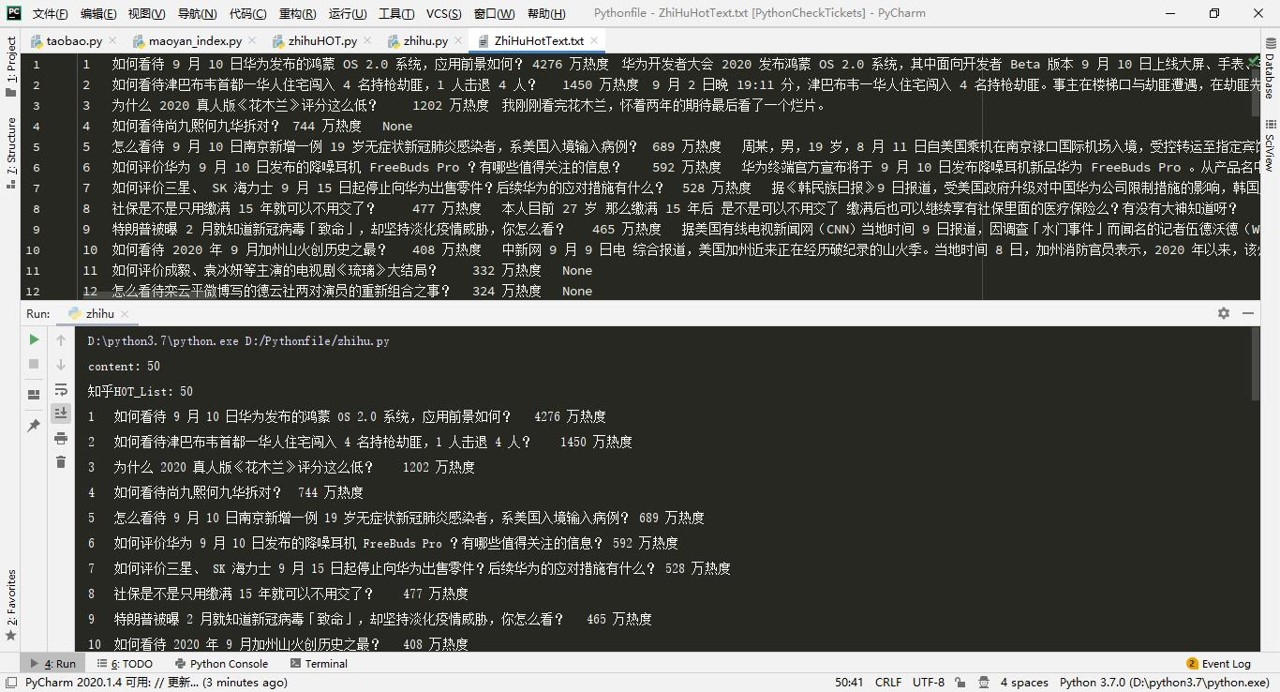The image size is (1280, 692).
Task: Open the 编辑(E) menu
Action: coord(98,14)
